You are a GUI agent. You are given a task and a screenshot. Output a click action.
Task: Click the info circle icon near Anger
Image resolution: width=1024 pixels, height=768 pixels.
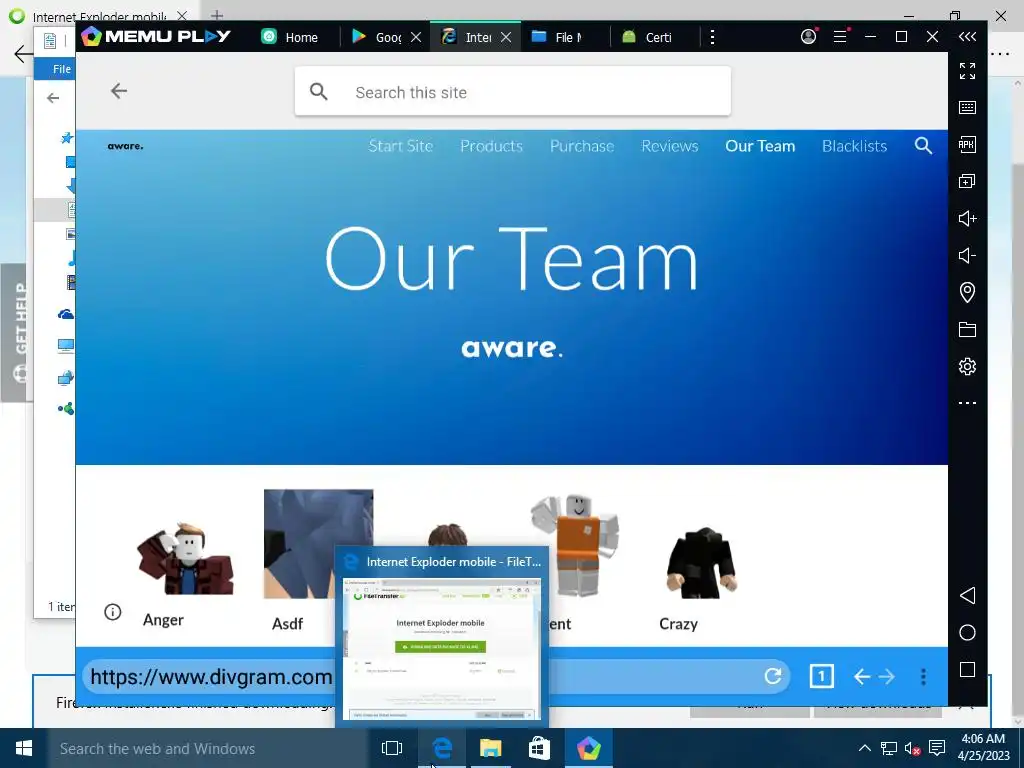pyautogui.click(x=112, y=612)
